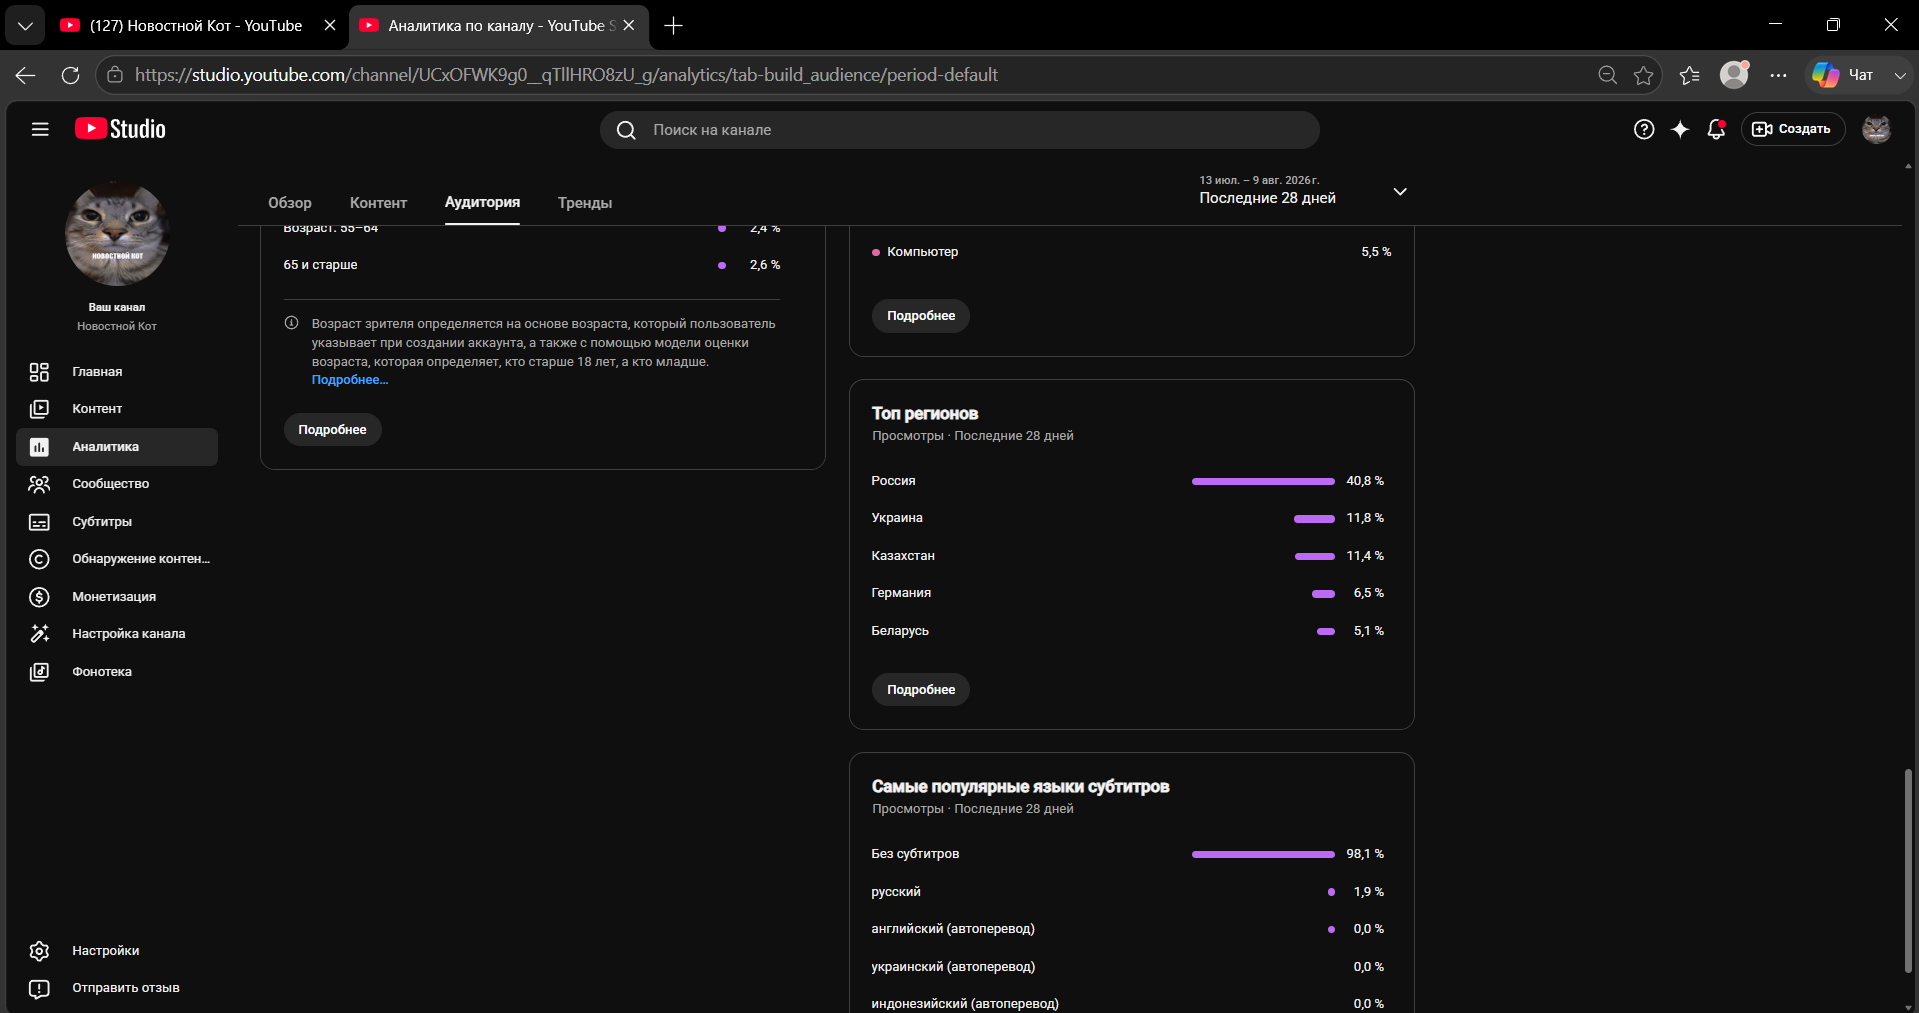Expand the date range period dropdown
The width and height of the screenshot is (1919, 1013).
pyautogui.click(x=1400, y=191)
